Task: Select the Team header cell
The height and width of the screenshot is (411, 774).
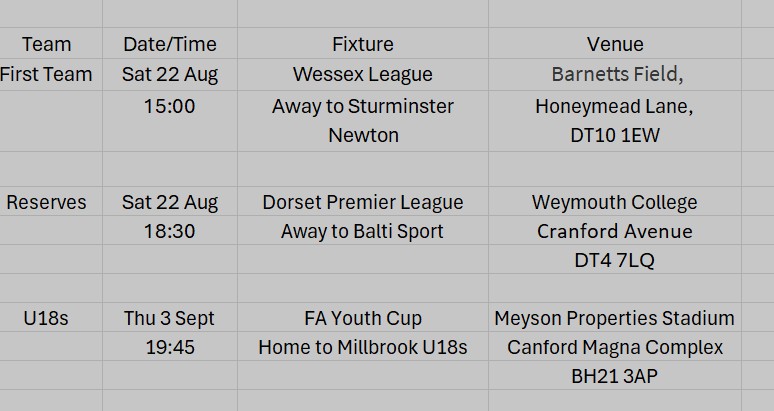Action: pos(46,44)
